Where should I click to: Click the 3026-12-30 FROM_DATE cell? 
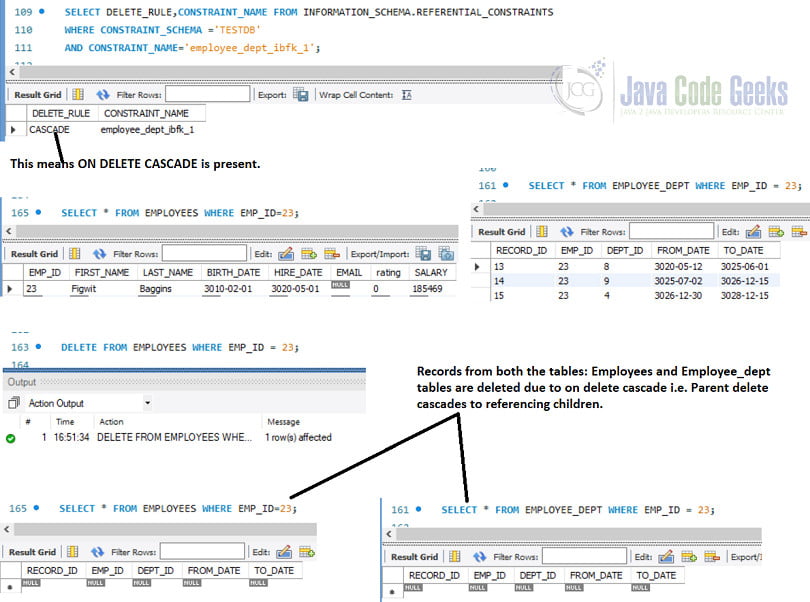(678, 295)
